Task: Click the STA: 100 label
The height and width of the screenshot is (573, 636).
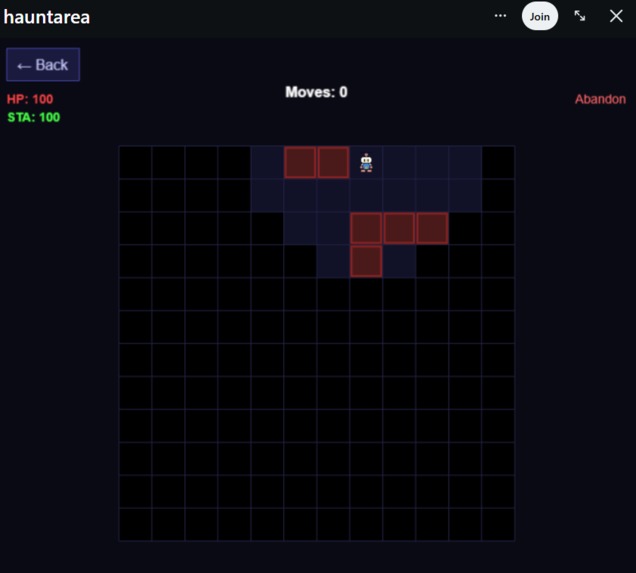Action: (34, 117)
